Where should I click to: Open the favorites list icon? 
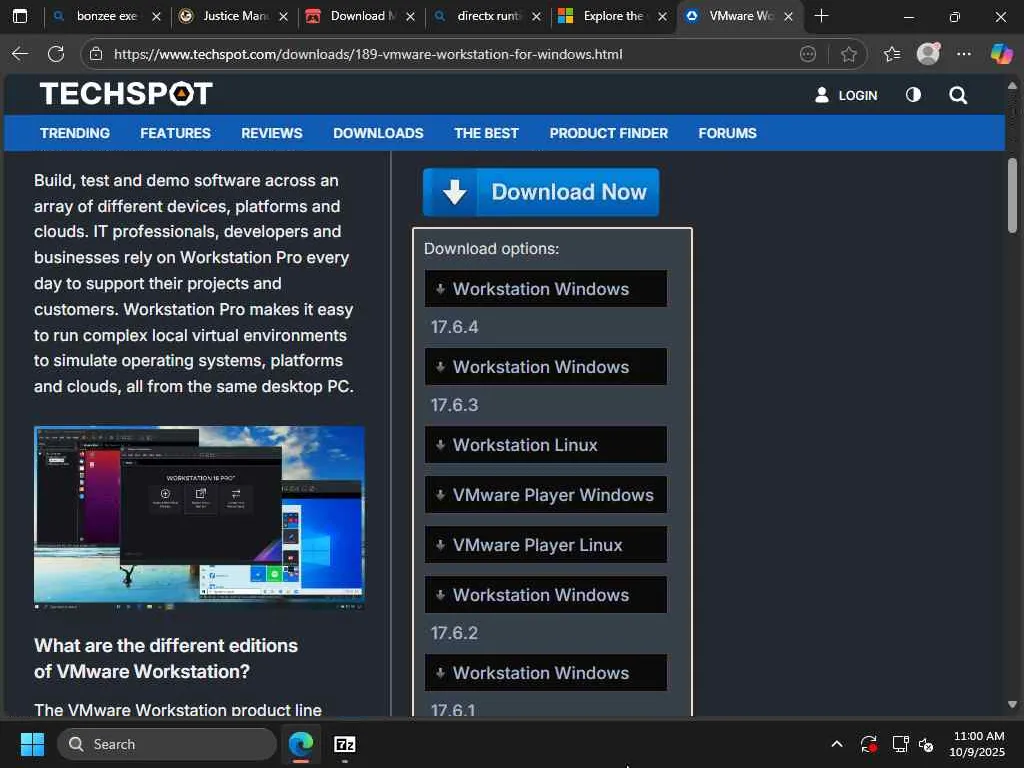891,54
